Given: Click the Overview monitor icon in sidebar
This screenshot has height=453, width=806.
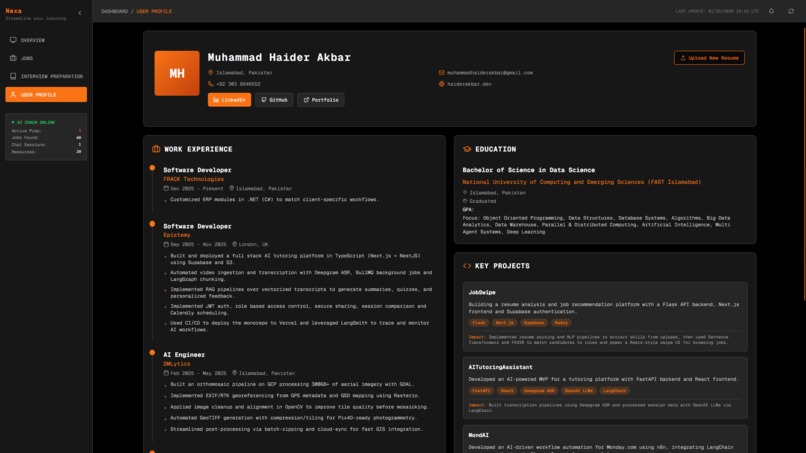Looking at the screenshot, I should pyautogui.click(x=13, y=40).
